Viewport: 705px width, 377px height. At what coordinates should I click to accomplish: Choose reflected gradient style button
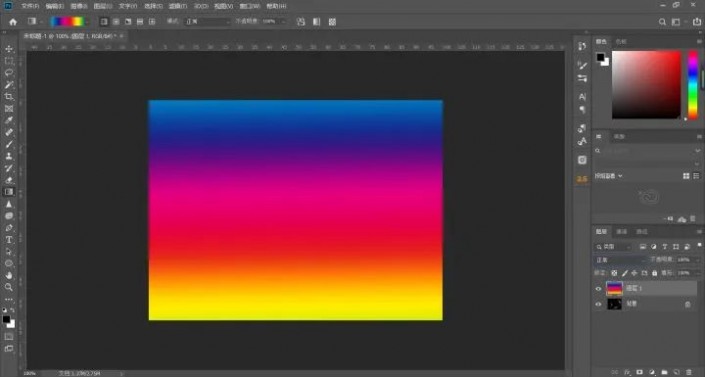point(140,22)
